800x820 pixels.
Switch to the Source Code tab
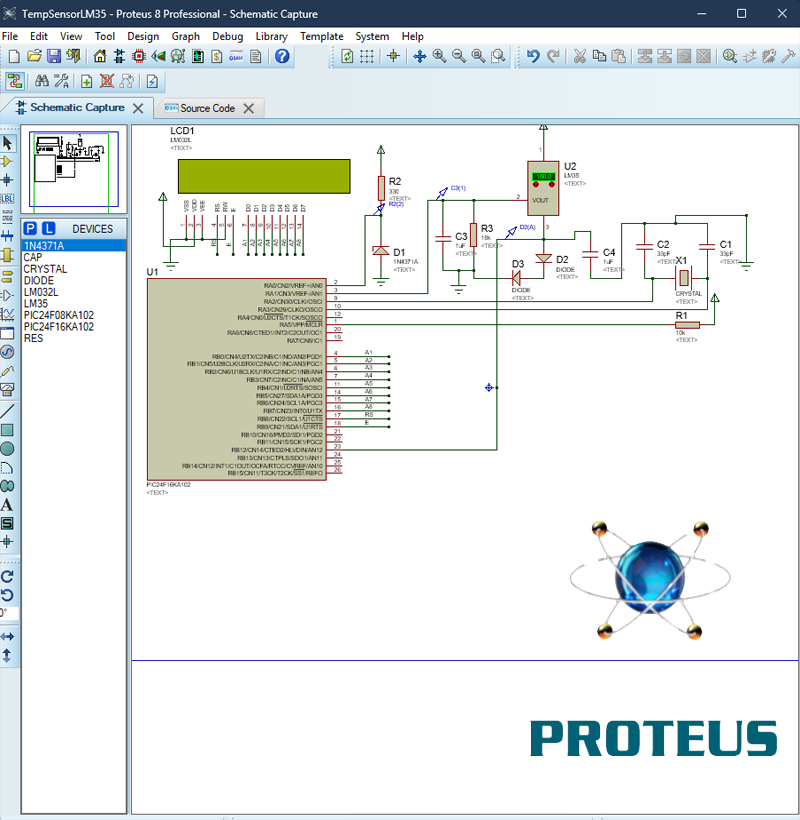point(207,108)
